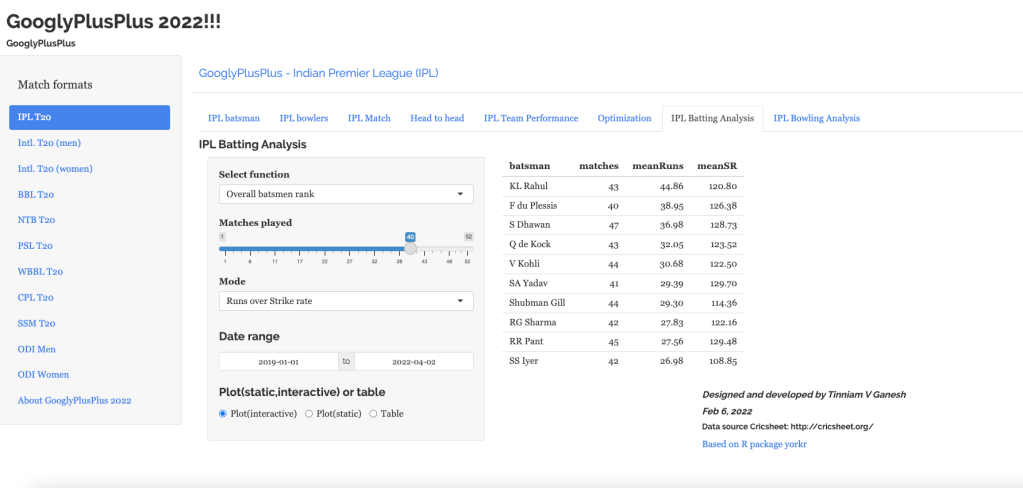This screenshot has width=1023, height=488.
Task: Choose the Plot(static) radio option
Action: [309, 413]
